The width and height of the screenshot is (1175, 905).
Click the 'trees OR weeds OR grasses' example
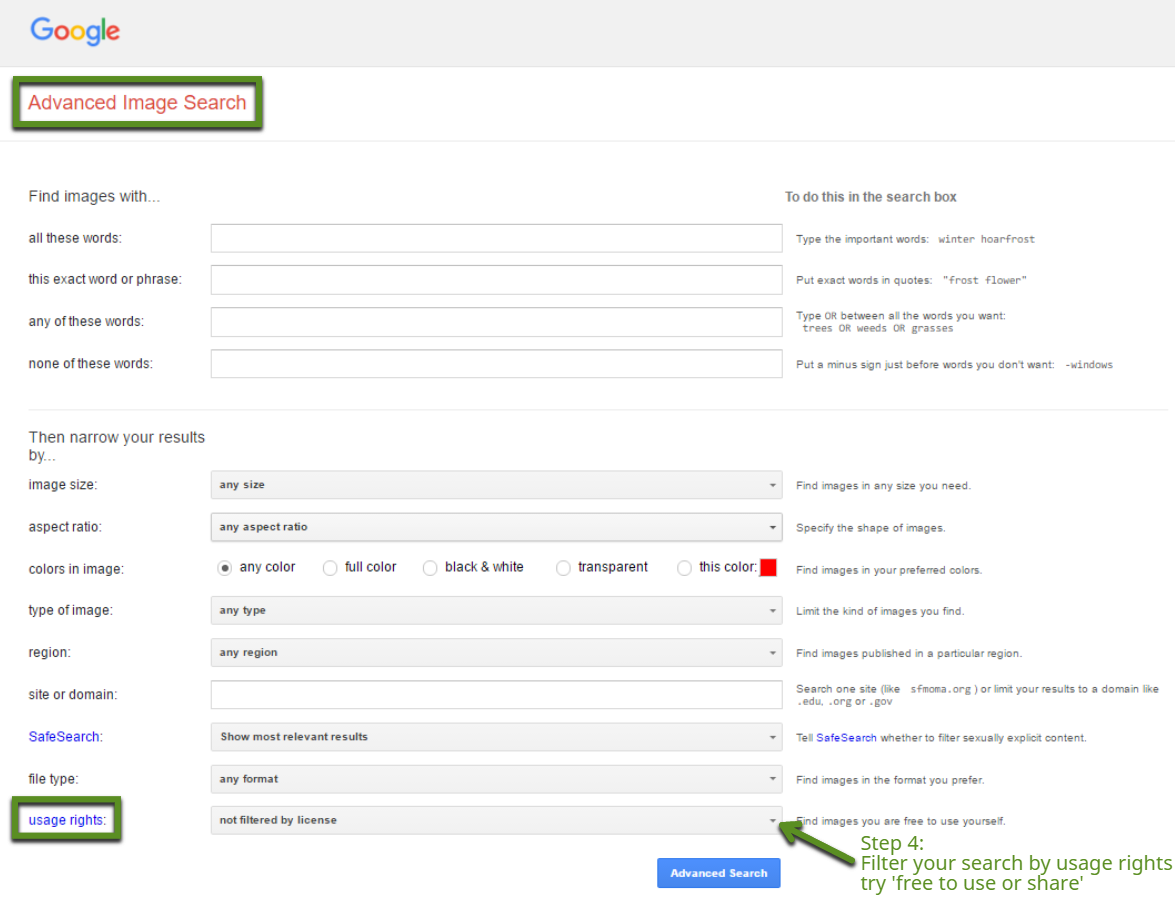(878, 328)
